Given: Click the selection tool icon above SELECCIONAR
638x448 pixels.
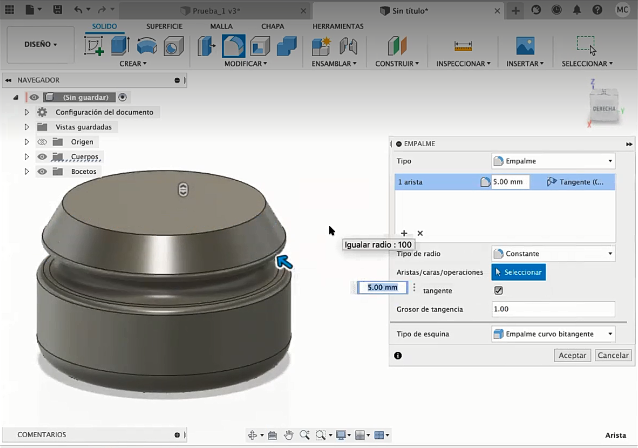Looking at the screenshot, I should click(586, 45).
